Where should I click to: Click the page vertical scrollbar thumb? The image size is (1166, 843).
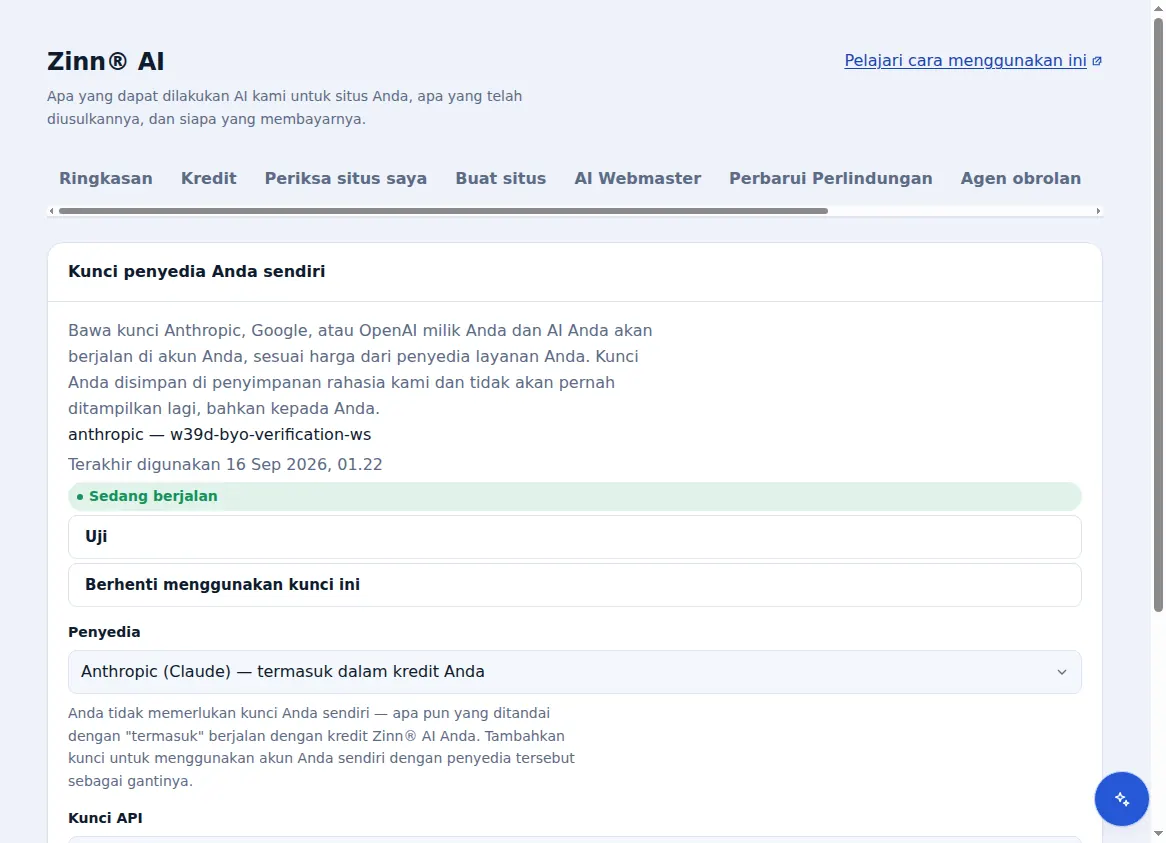click(x=1158, y=315)
